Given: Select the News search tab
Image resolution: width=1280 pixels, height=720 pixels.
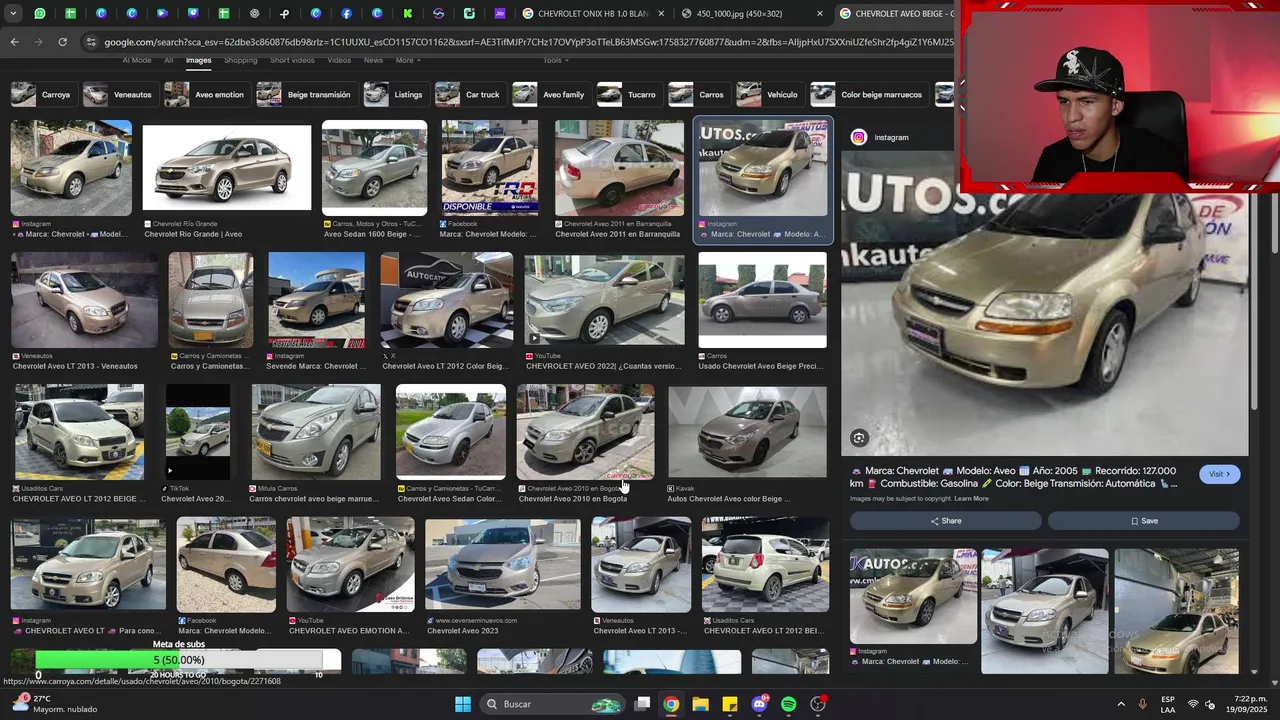Looking at the screenshot, I should pyautogui.click(x=373, y=60).
